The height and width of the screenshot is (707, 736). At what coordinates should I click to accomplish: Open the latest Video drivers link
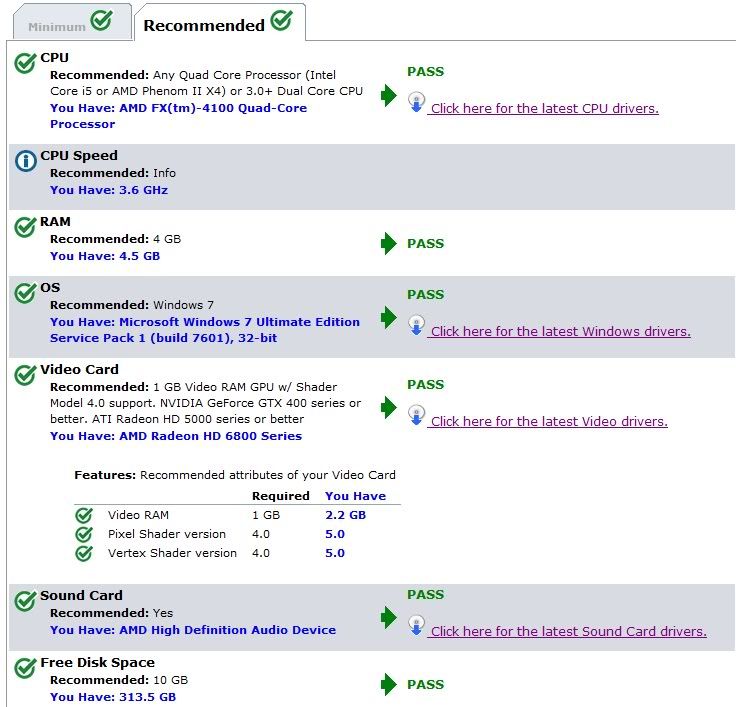pyautogui.click(x=549, y=421)
